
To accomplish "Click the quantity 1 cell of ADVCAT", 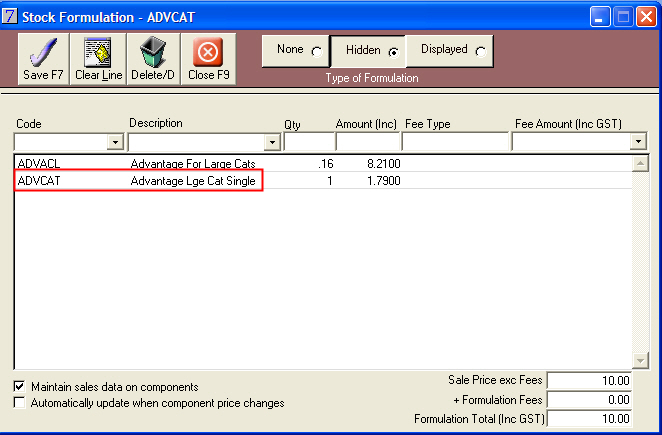I will 330,181.
